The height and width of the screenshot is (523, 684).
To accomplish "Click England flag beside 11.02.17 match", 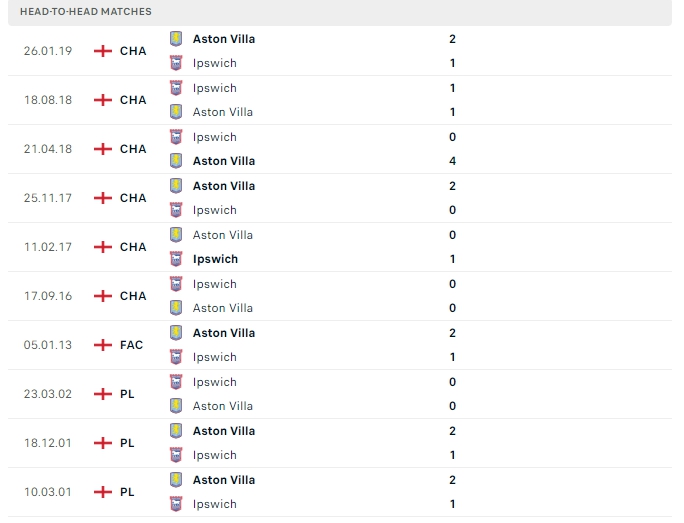I will click(103, 247).
